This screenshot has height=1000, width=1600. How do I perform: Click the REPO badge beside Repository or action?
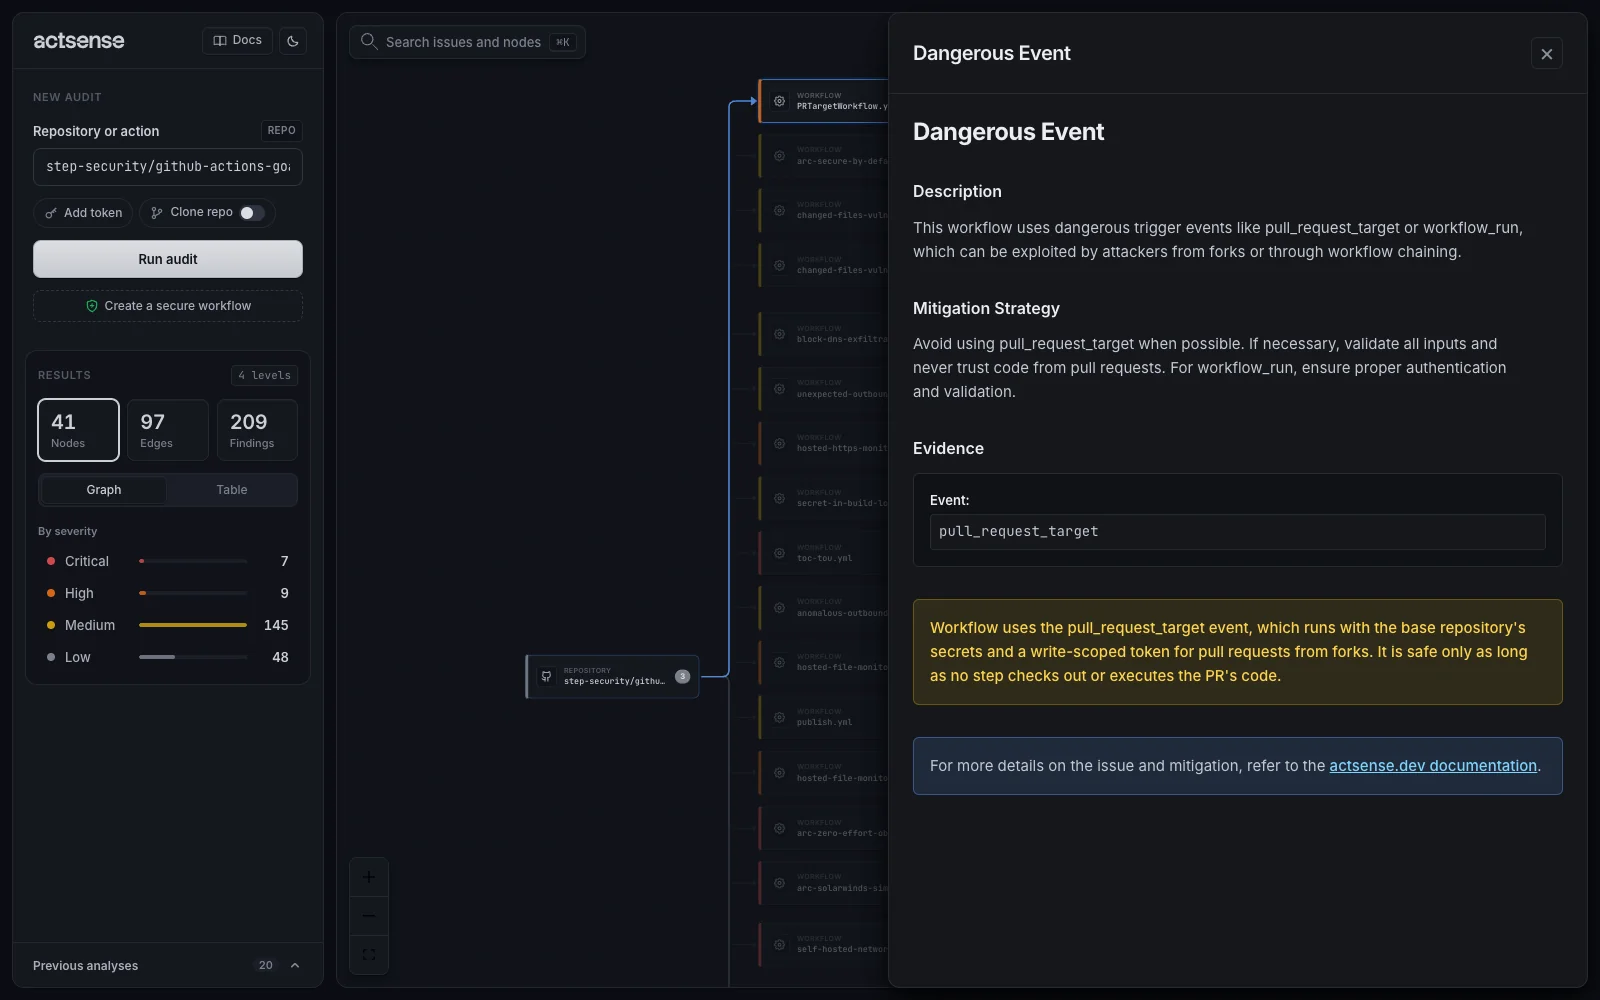pyautogui.click(x=281, y=131)
